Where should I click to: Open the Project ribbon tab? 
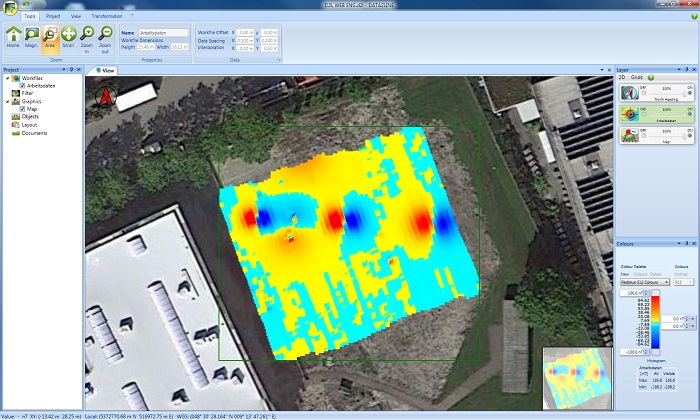pyautogui.click(x=53, y=17)
